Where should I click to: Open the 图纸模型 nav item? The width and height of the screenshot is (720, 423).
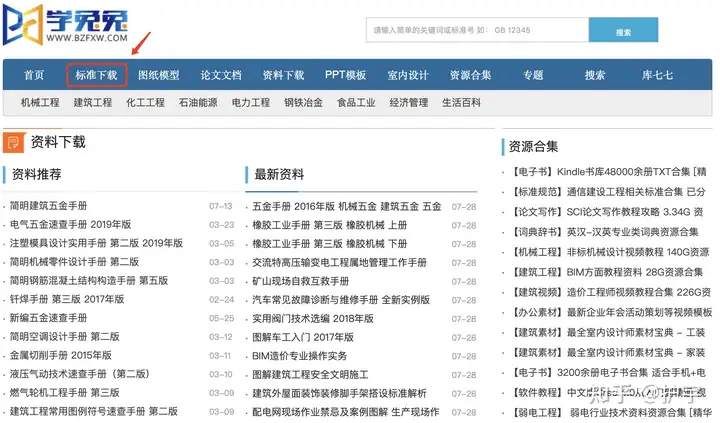tap(158, 75)
